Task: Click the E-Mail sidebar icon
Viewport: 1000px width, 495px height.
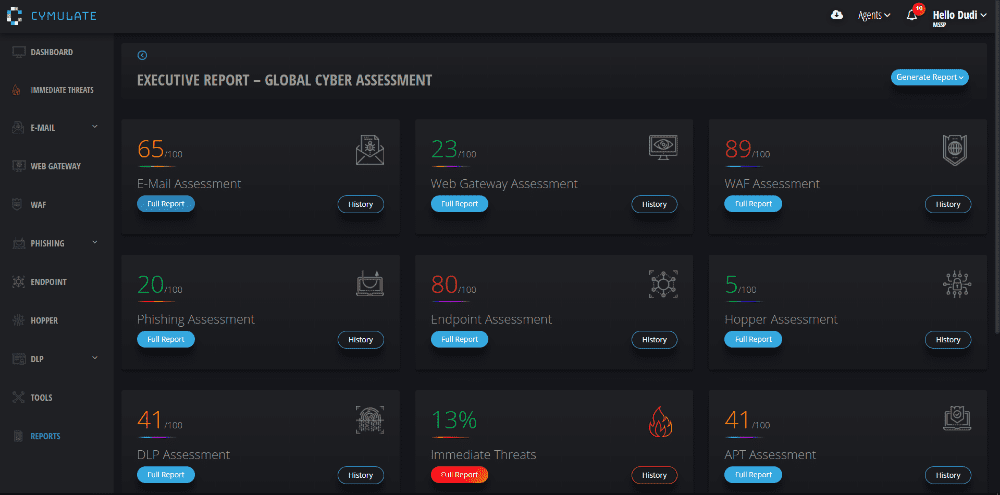Action: pos(18,128)
